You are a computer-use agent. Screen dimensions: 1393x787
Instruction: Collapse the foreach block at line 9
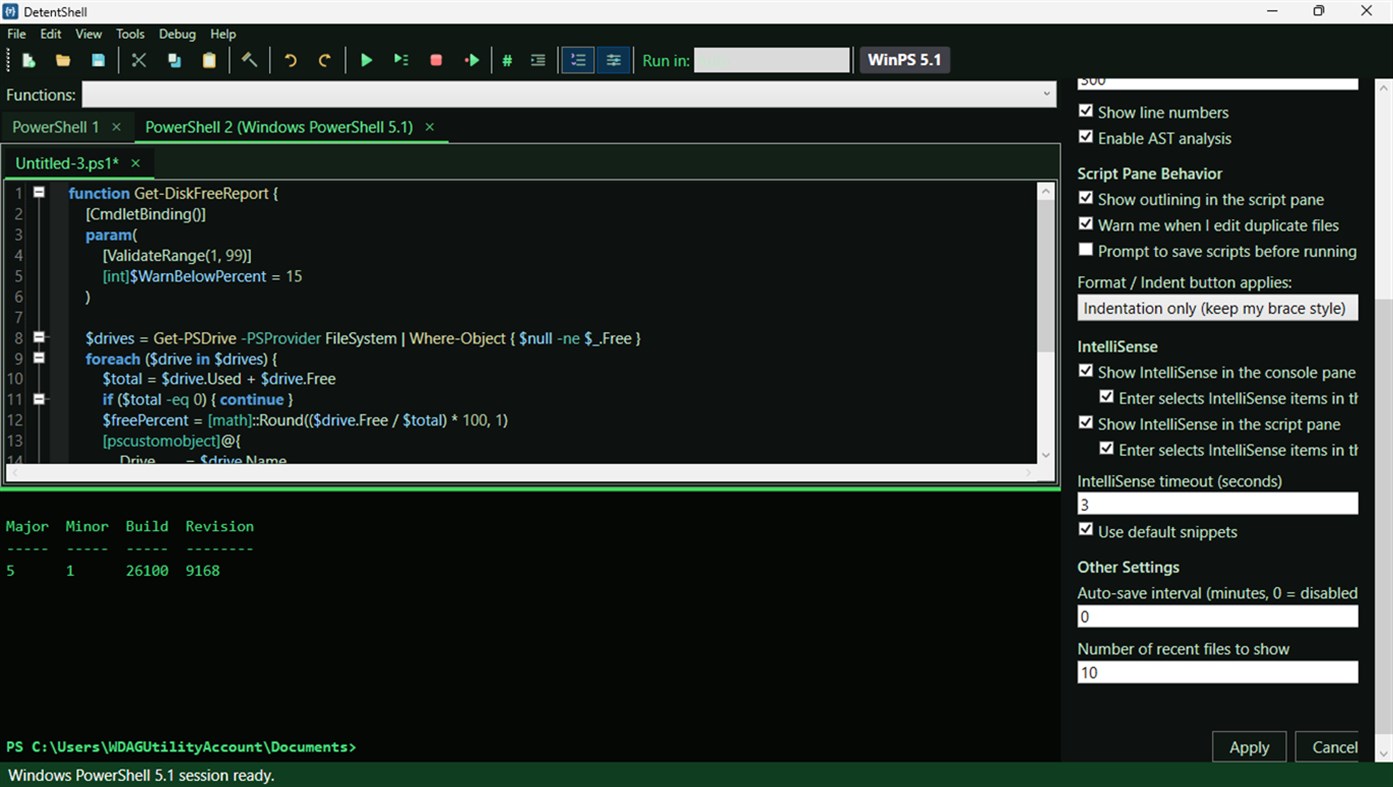coord(39,357)
